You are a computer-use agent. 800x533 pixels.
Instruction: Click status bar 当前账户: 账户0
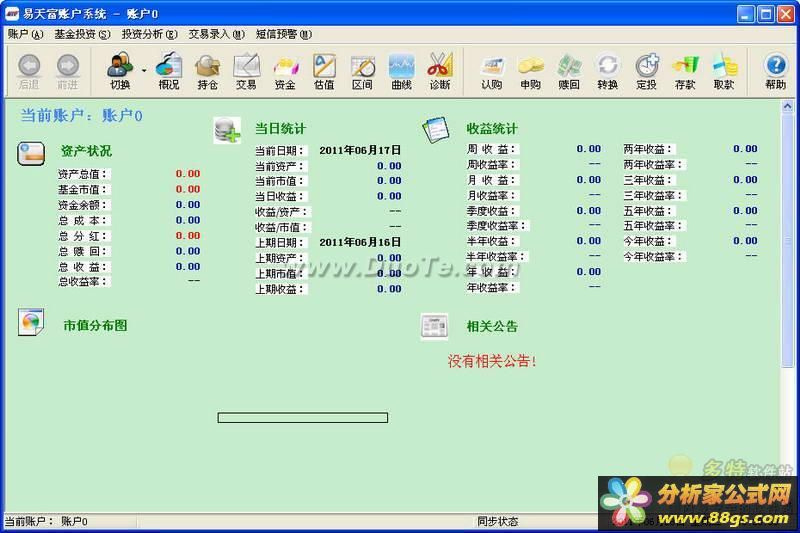tap(46, 521)
